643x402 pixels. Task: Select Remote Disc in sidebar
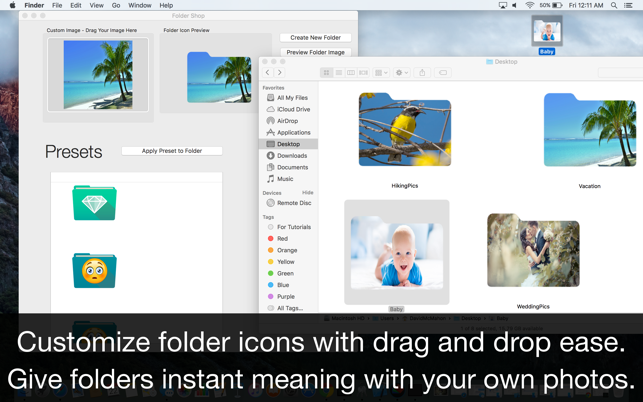click(289, 203)
